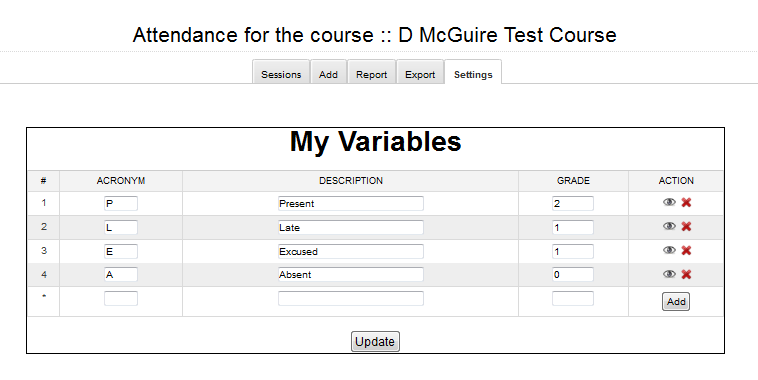Go to the Report tab

coord(371,74)
